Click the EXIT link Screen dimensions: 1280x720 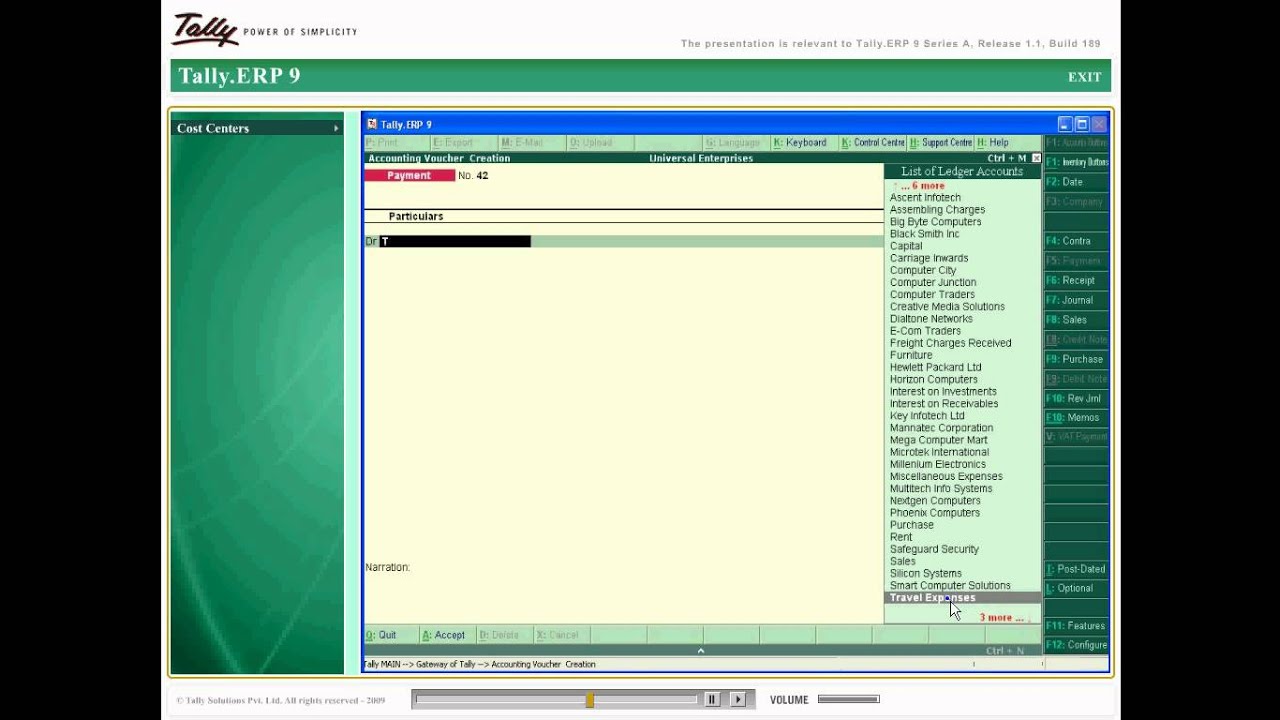pos(1084,77)
